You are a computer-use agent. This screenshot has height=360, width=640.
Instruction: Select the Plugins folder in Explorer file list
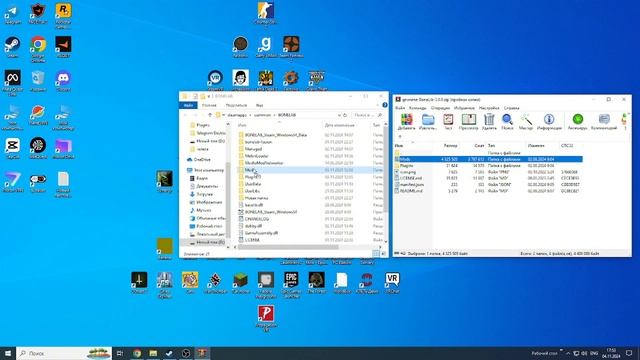pyautogui.click(x=253, y=177)
